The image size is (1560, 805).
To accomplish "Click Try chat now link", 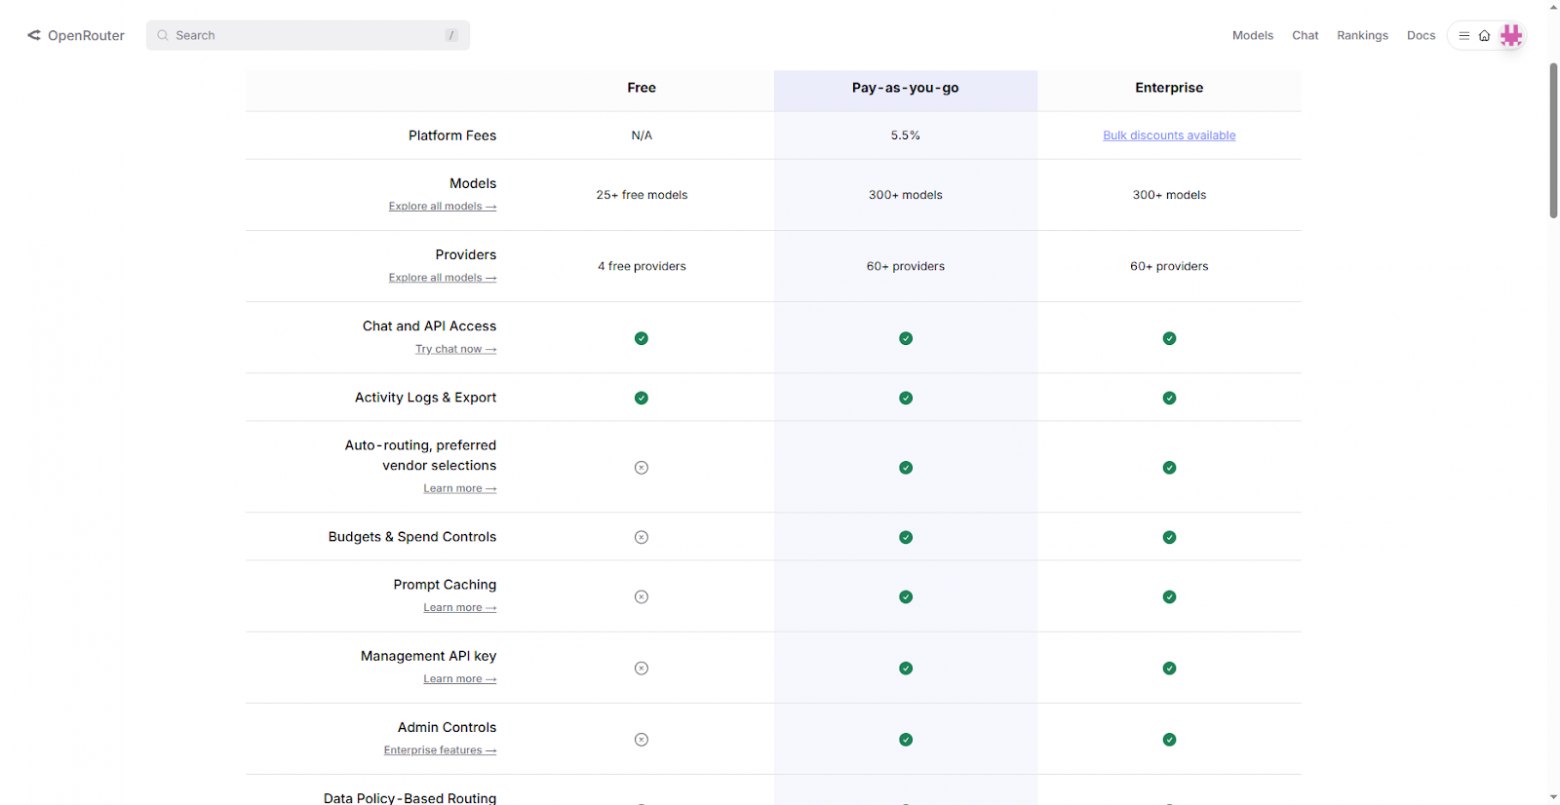I will [455, 349].
